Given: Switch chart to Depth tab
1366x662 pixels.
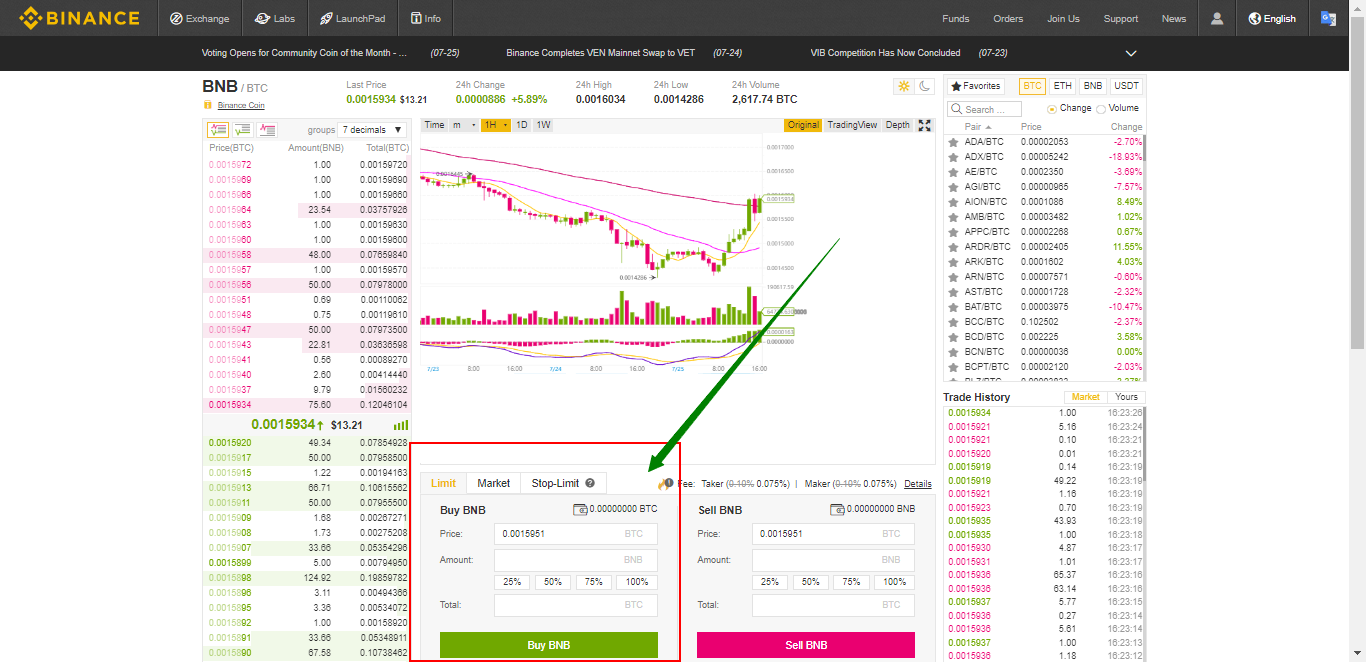Looking at the screenshot, I should [898, 125].
